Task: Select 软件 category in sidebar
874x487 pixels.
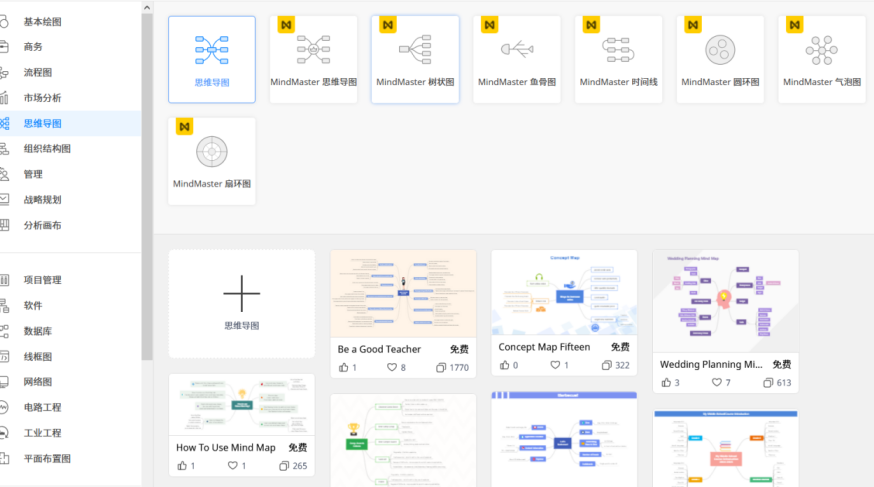Action: [x=70, y=305]
